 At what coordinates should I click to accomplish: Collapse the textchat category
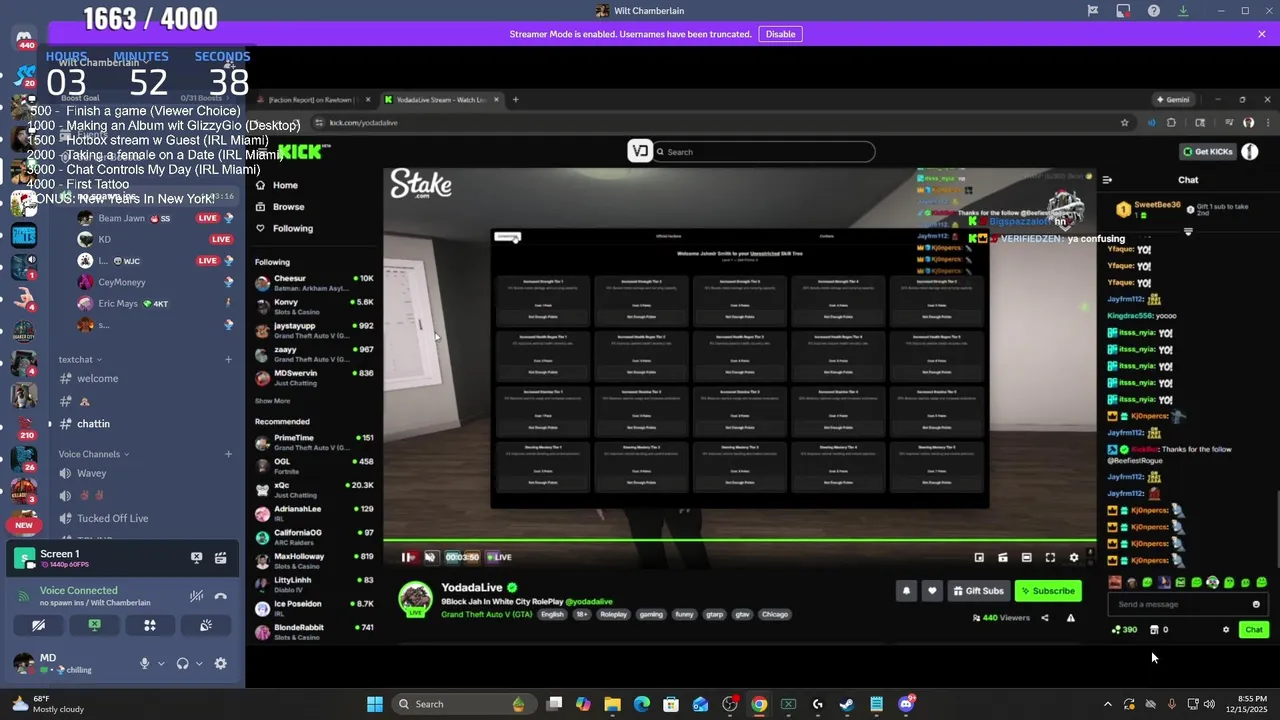tap(80, 359)
